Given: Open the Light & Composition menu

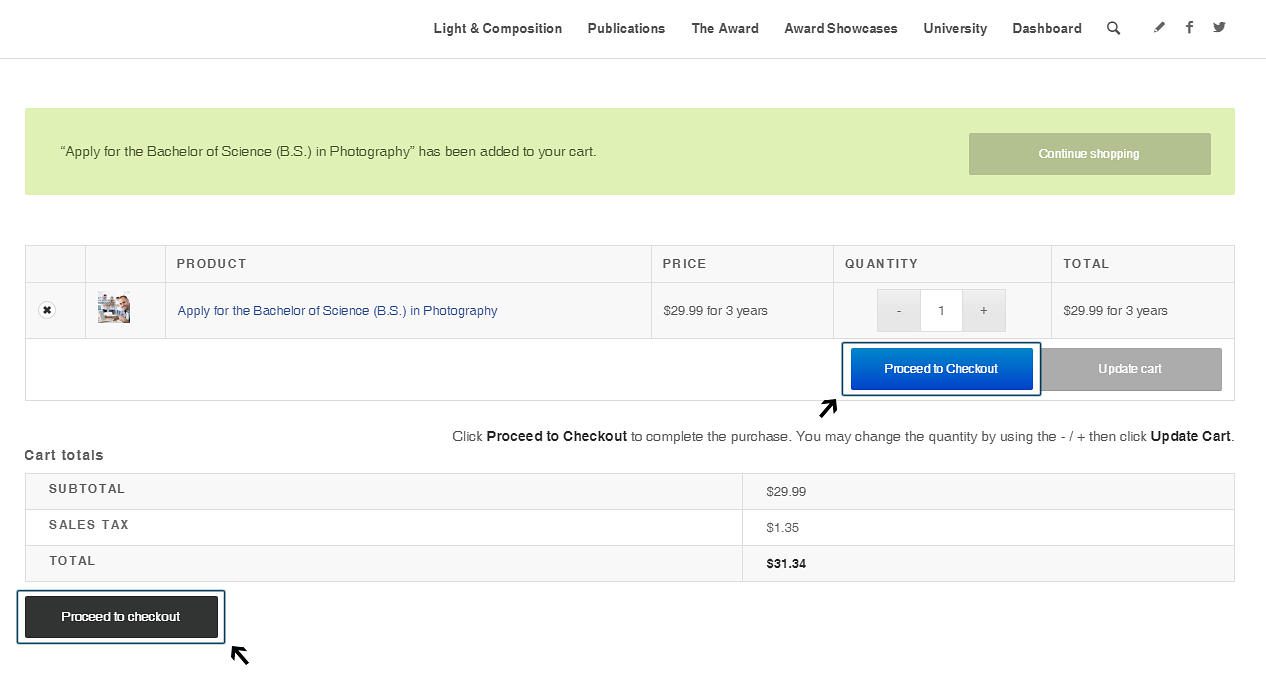Looking at the screenshot, I should pos(497,28).
